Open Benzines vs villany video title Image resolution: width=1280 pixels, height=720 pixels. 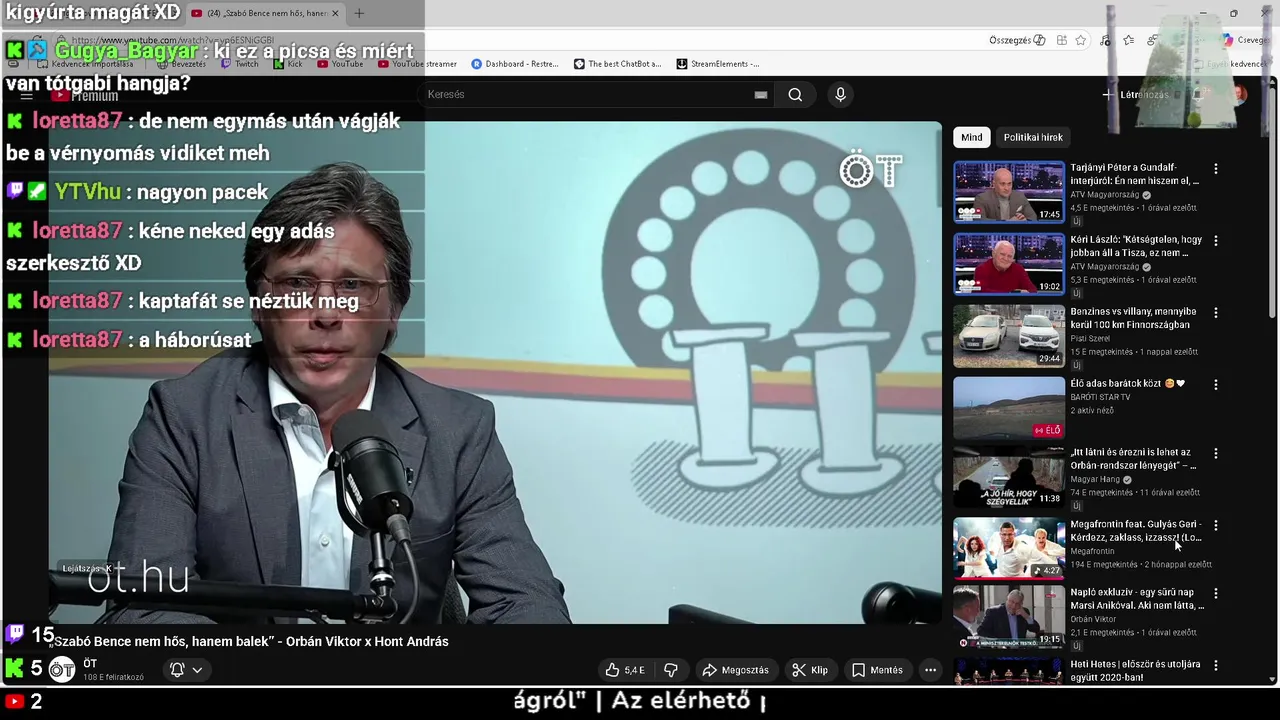click(x=1133, y=318)
